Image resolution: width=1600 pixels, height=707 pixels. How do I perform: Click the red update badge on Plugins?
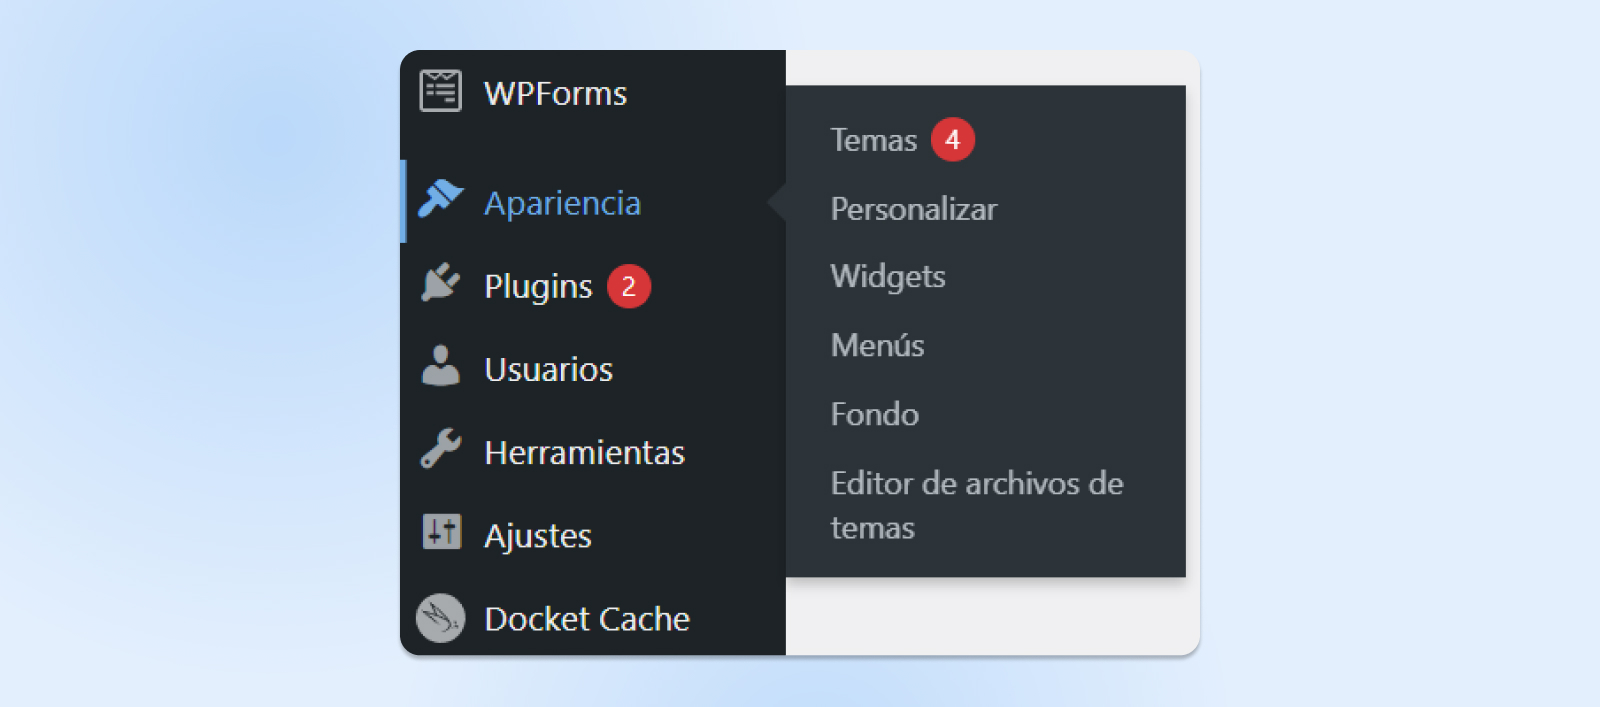[629, 287]
